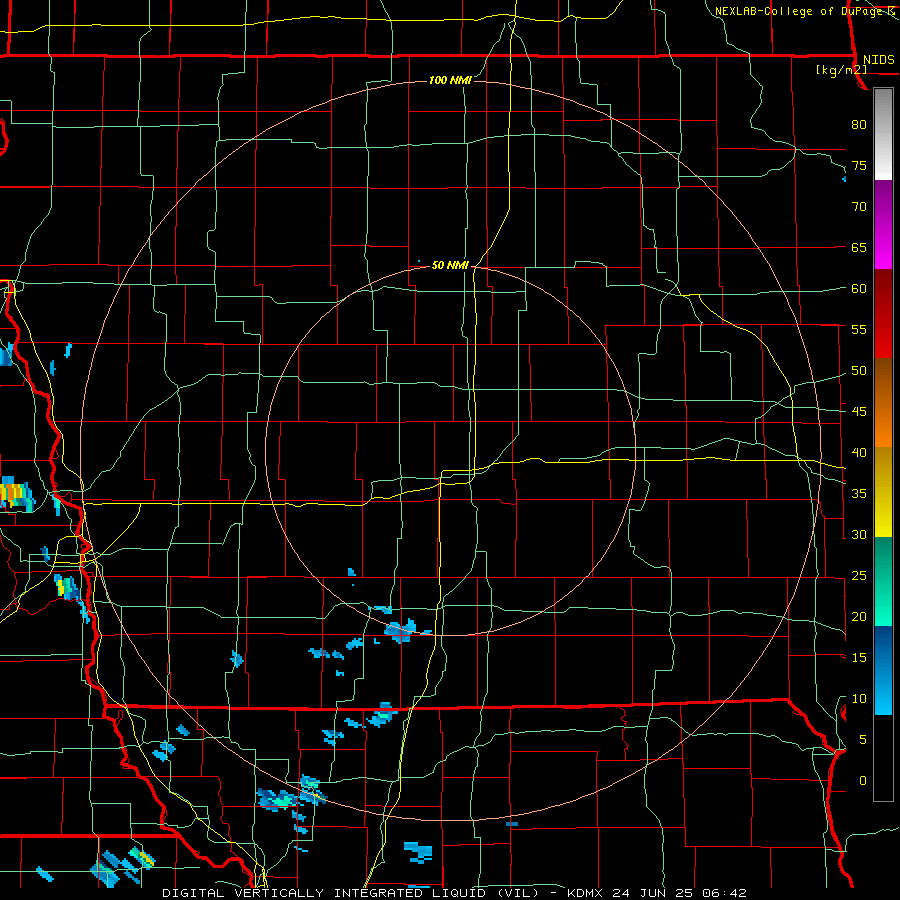Click the scale value 30
Image resolution: width=900 pixels, height=900 pixels.
pos(859,535)
